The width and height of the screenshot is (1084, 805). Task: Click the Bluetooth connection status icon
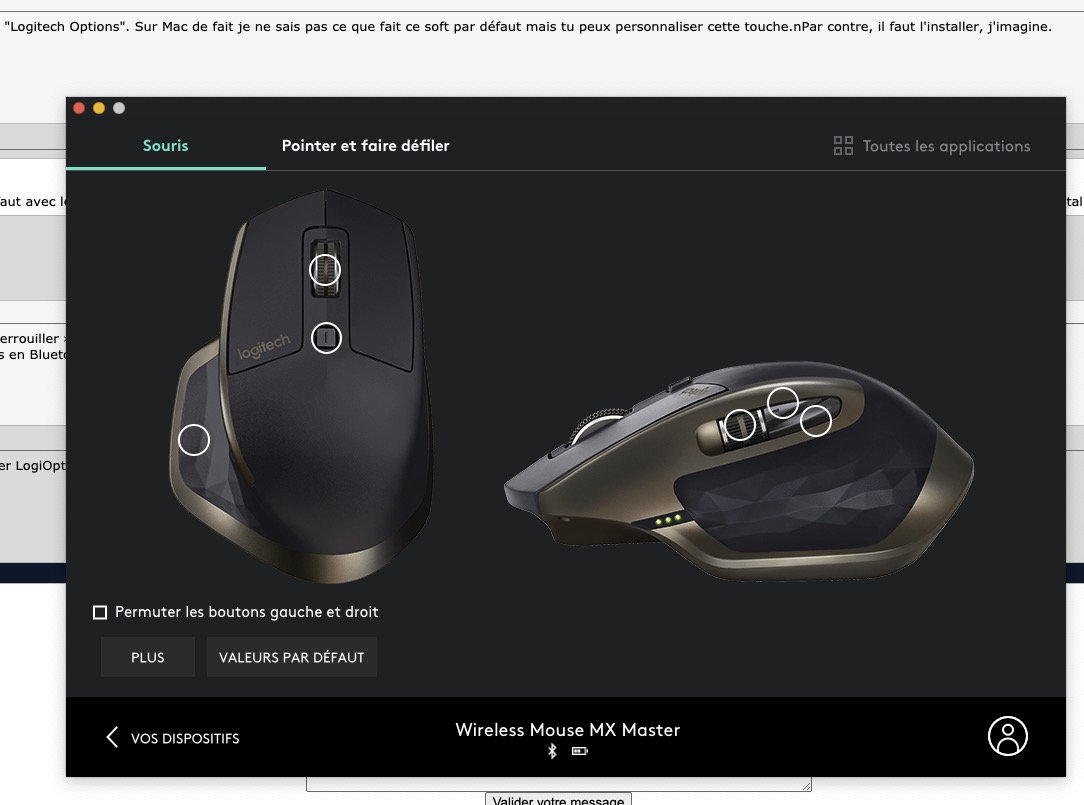pyautogui.click(x=552, y=751)
